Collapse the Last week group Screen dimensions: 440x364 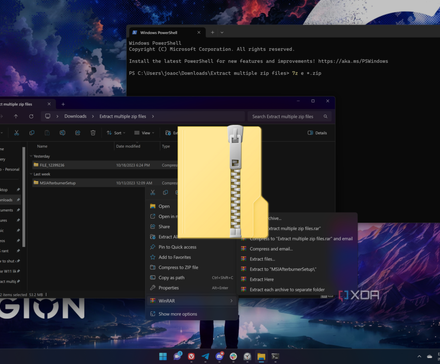(31, 174)
